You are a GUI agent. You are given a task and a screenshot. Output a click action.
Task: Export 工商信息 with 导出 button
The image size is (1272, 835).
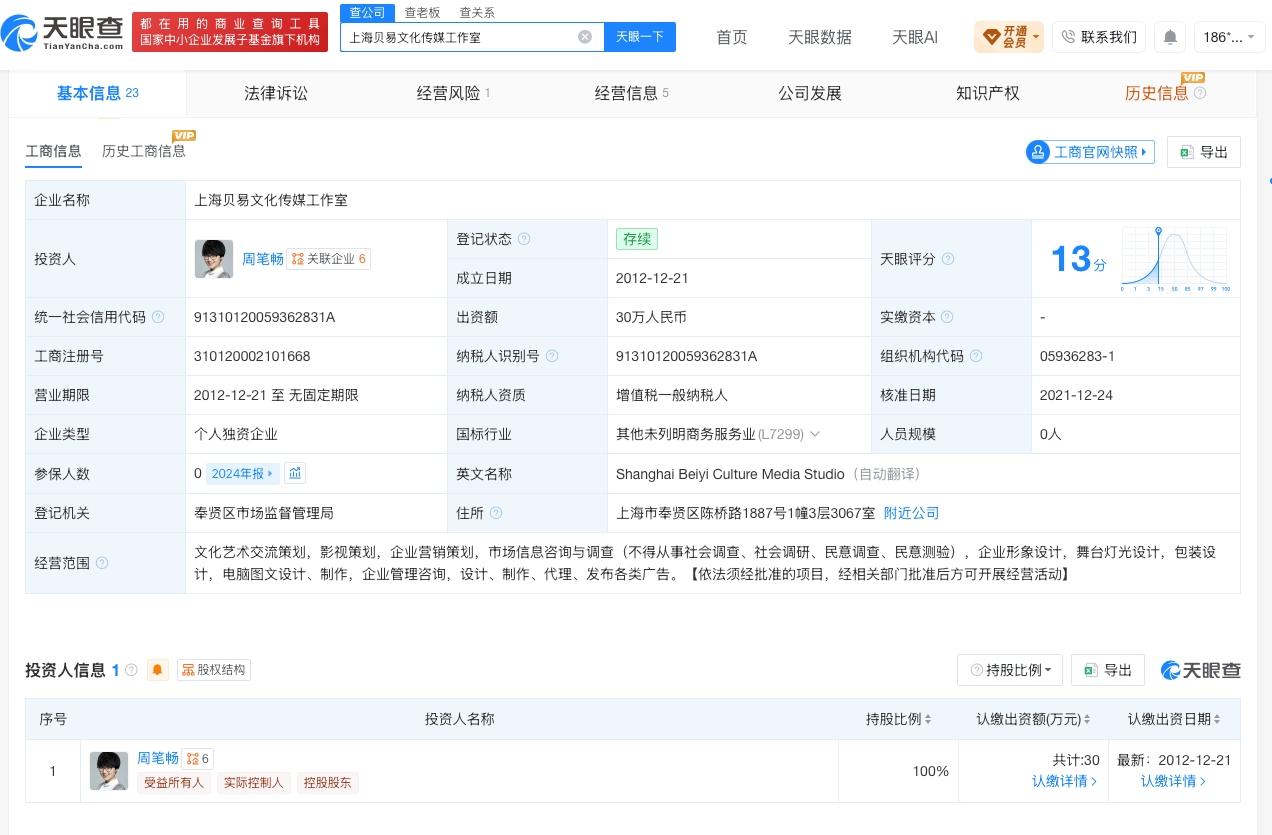[x=1204, y=152]
